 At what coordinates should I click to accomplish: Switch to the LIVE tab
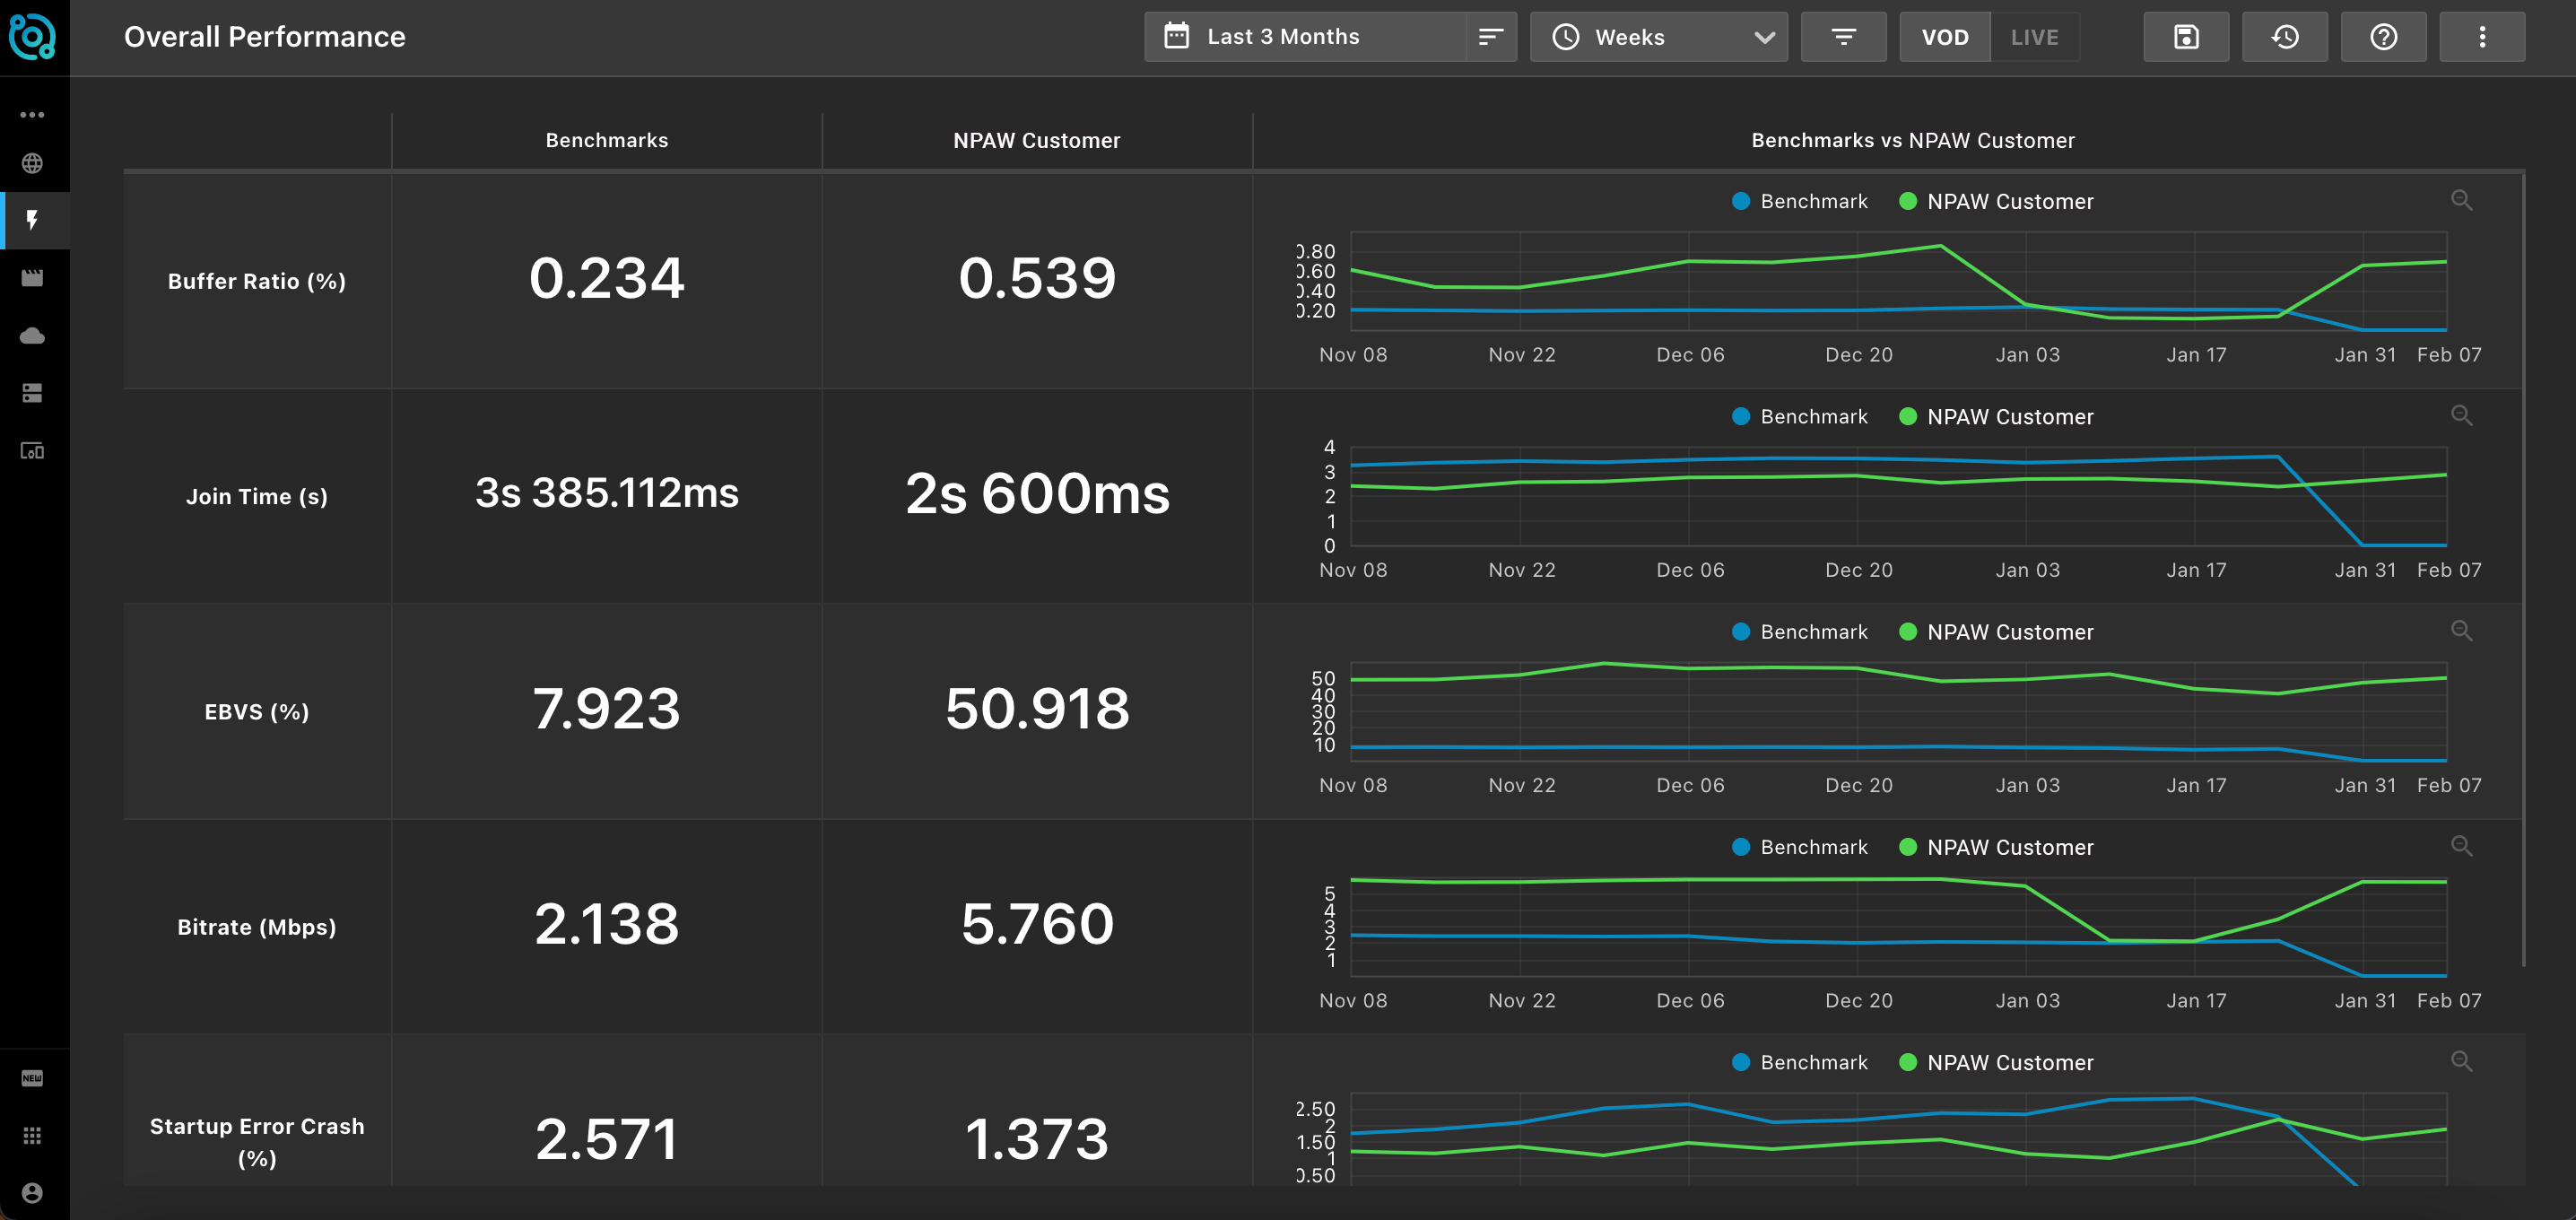[2035, 37]
